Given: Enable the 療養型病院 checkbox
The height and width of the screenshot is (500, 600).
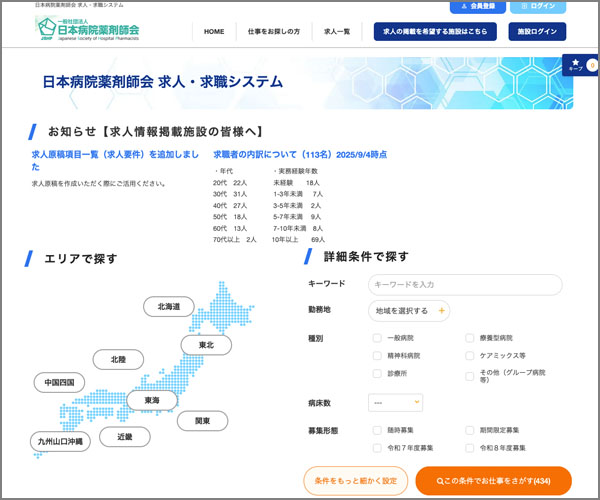Looking at the screenshot, I should [470, 339].
